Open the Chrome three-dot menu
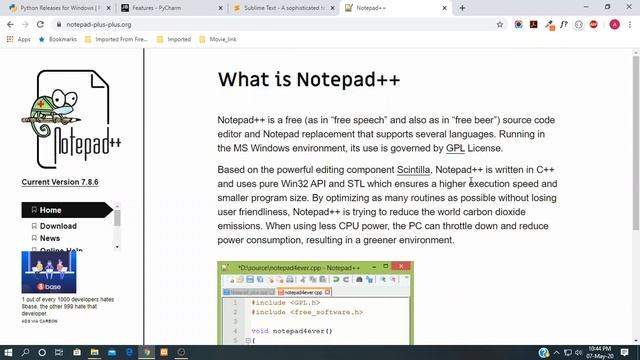 (630, 24)
